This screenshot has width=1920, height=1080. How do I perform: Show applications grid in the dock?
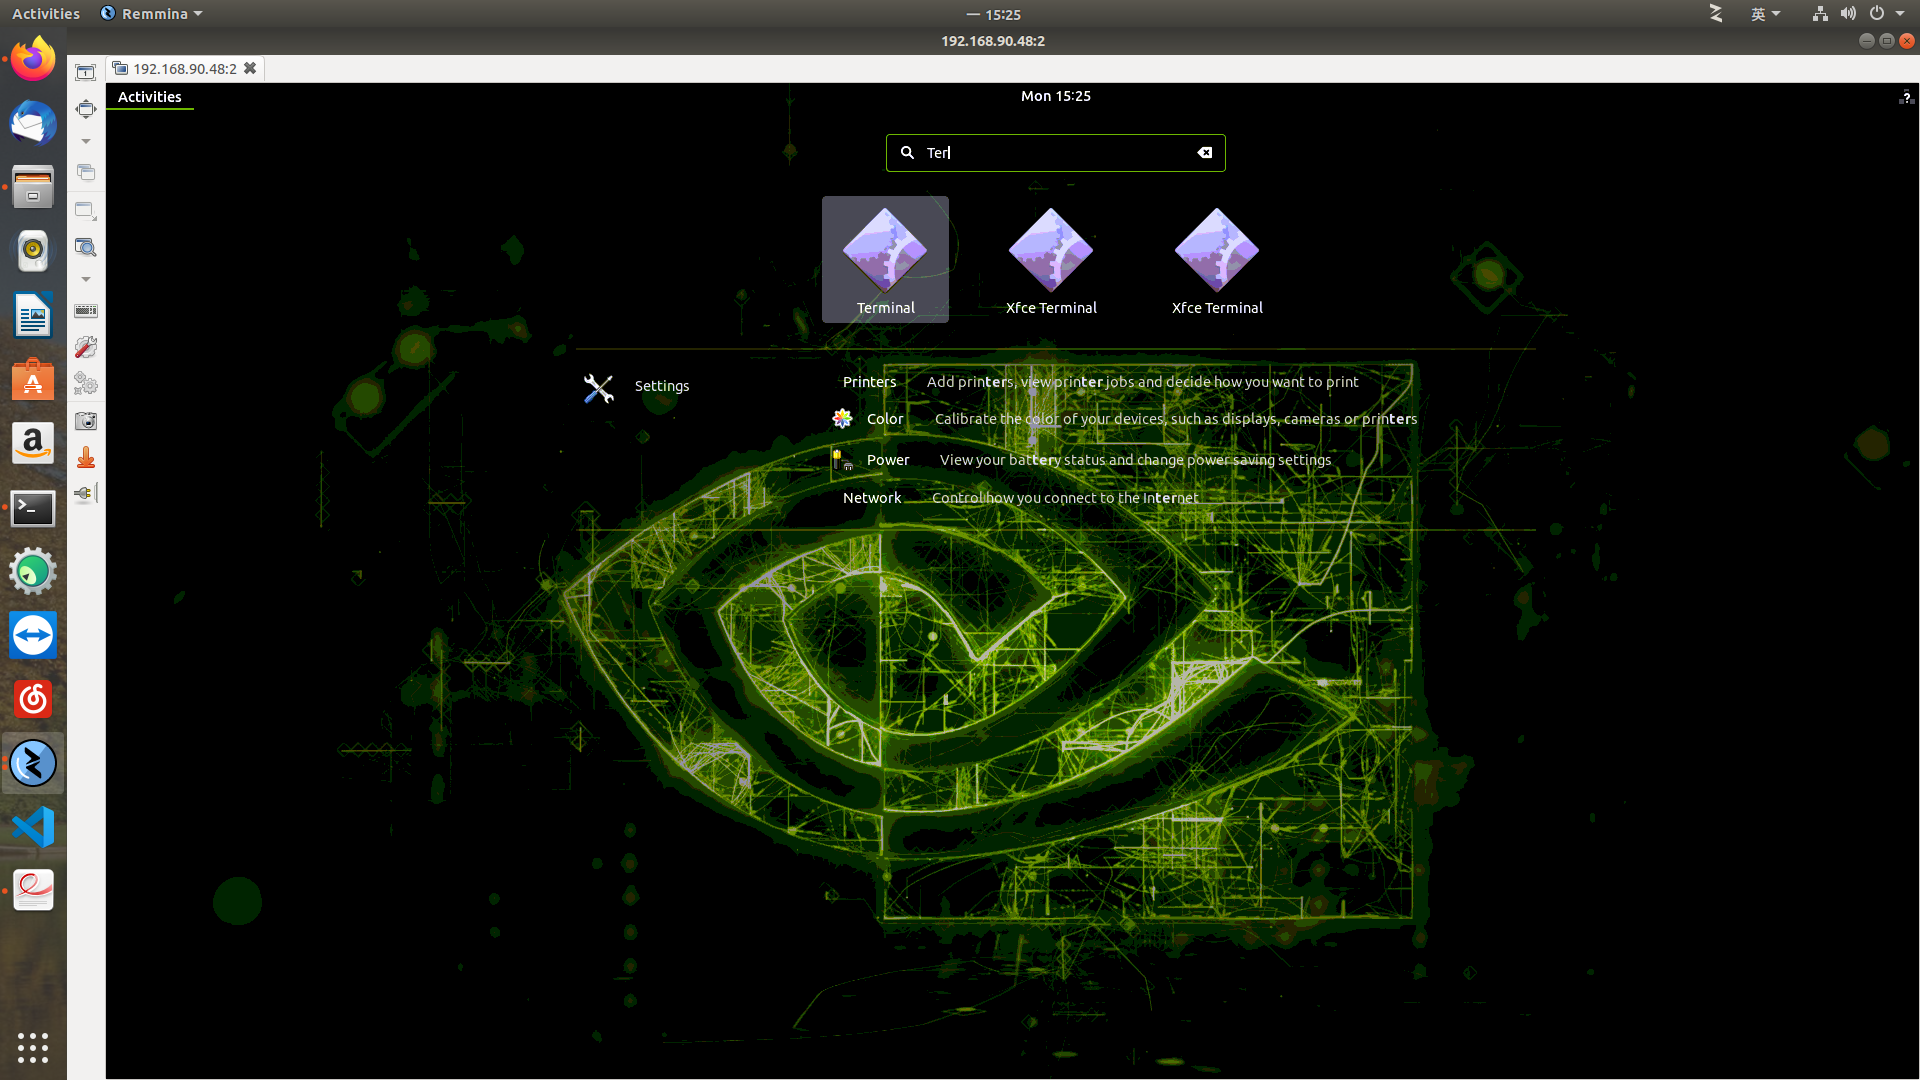click(x=33, y=1047)
